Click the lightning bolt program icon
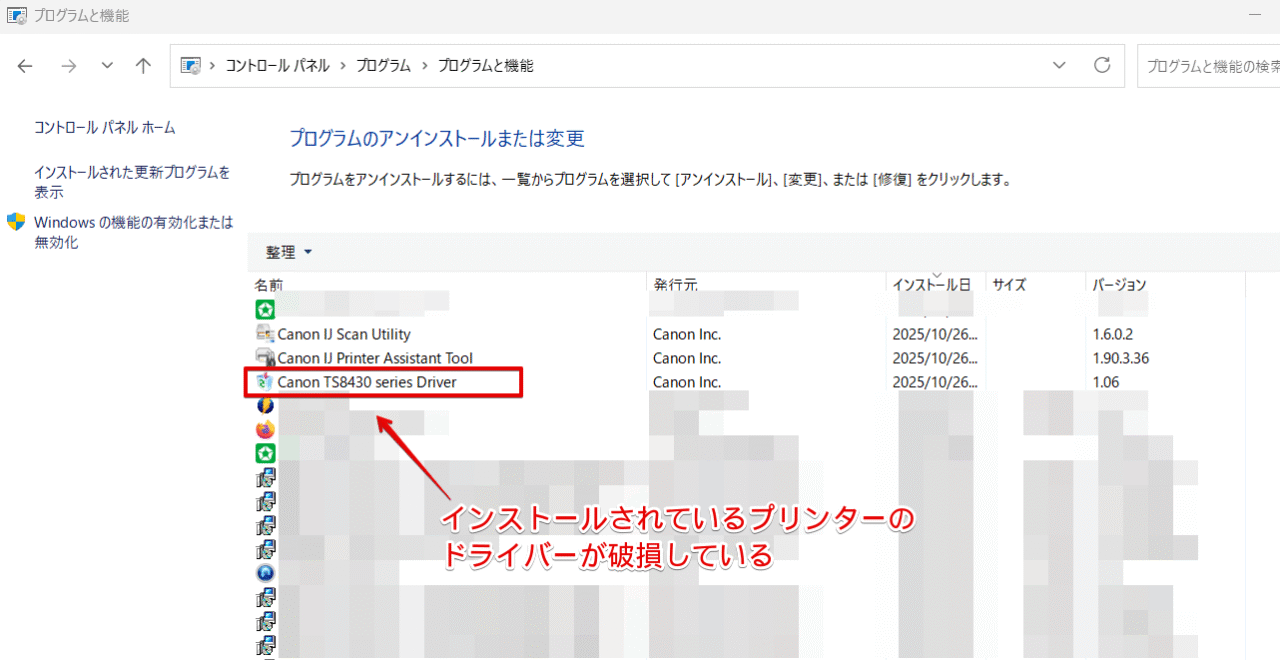Screen dimensions: 1280x660 [x=265, y=405]
